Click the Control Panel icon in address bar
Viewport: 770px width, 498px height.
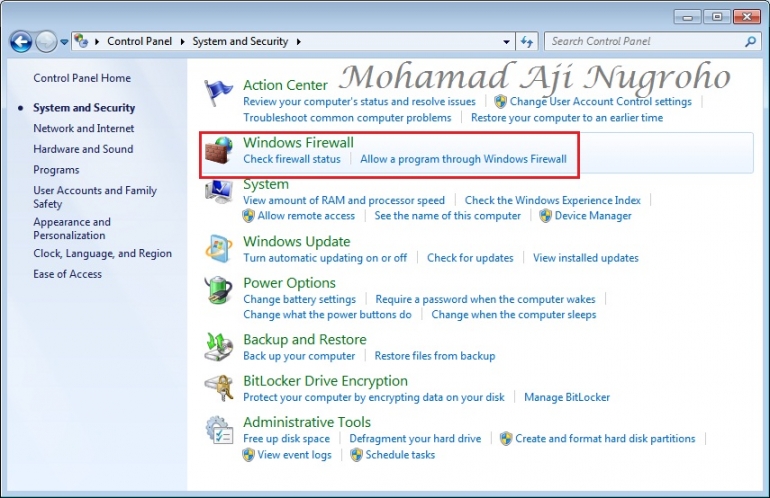[82, 41]
